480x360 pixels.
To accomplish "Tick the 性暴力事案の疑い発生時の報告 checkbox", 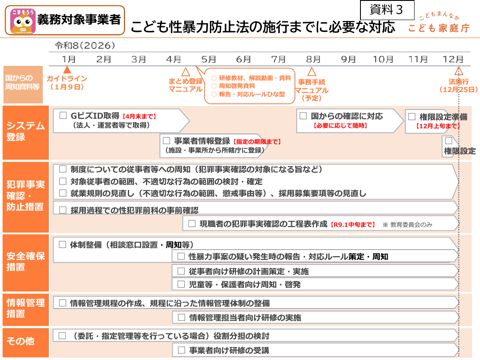I will [181, 256].
